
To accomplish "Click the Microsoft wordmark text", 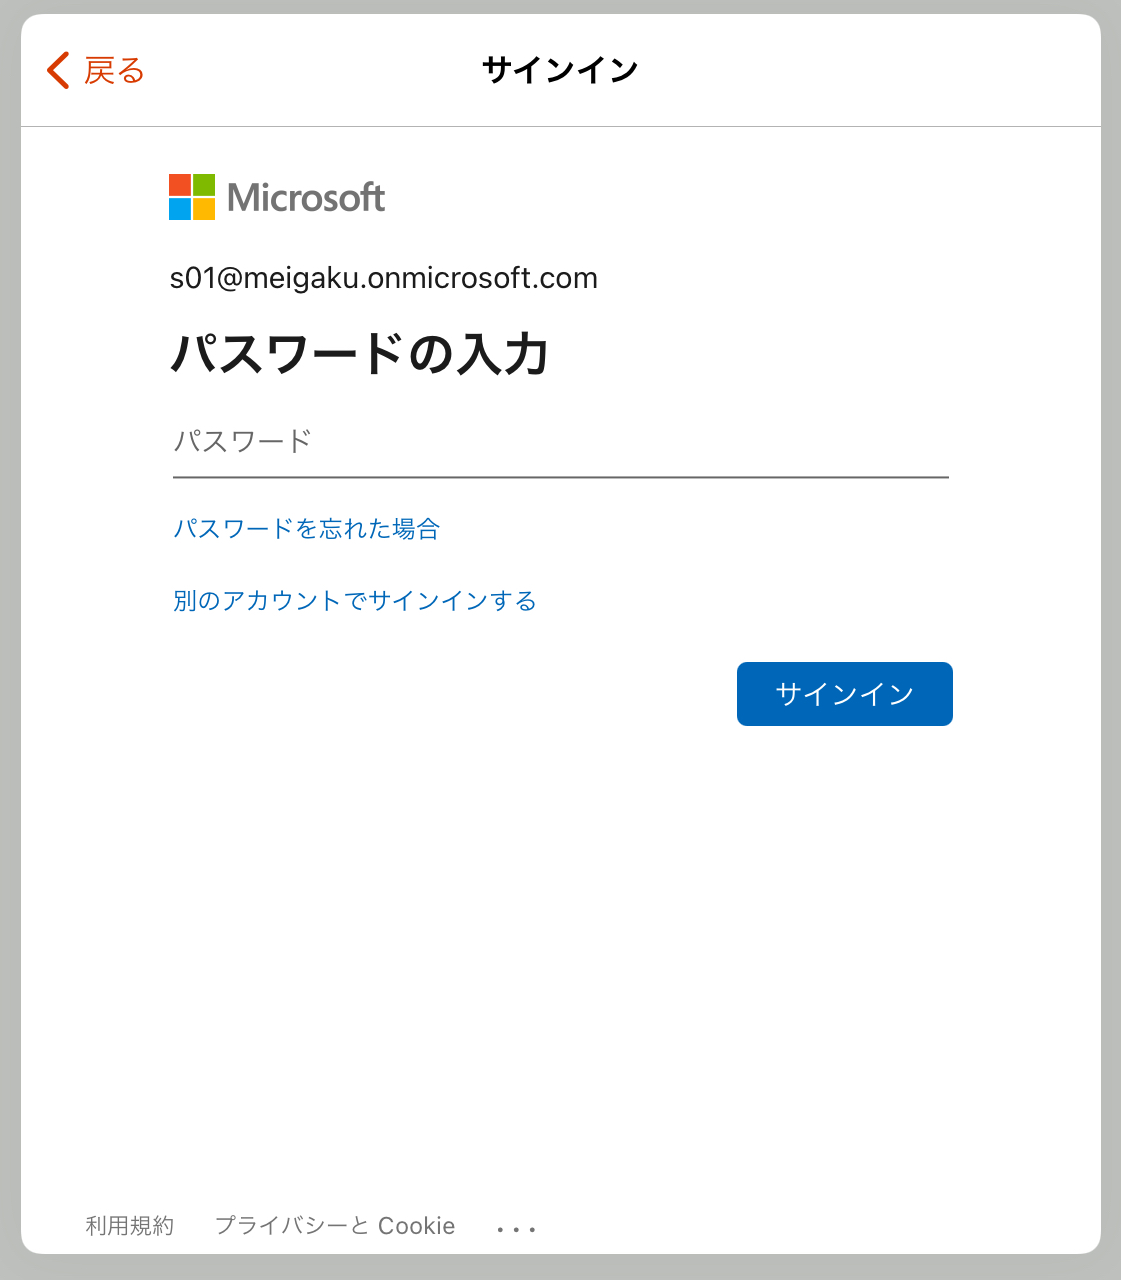I will 306,198.
